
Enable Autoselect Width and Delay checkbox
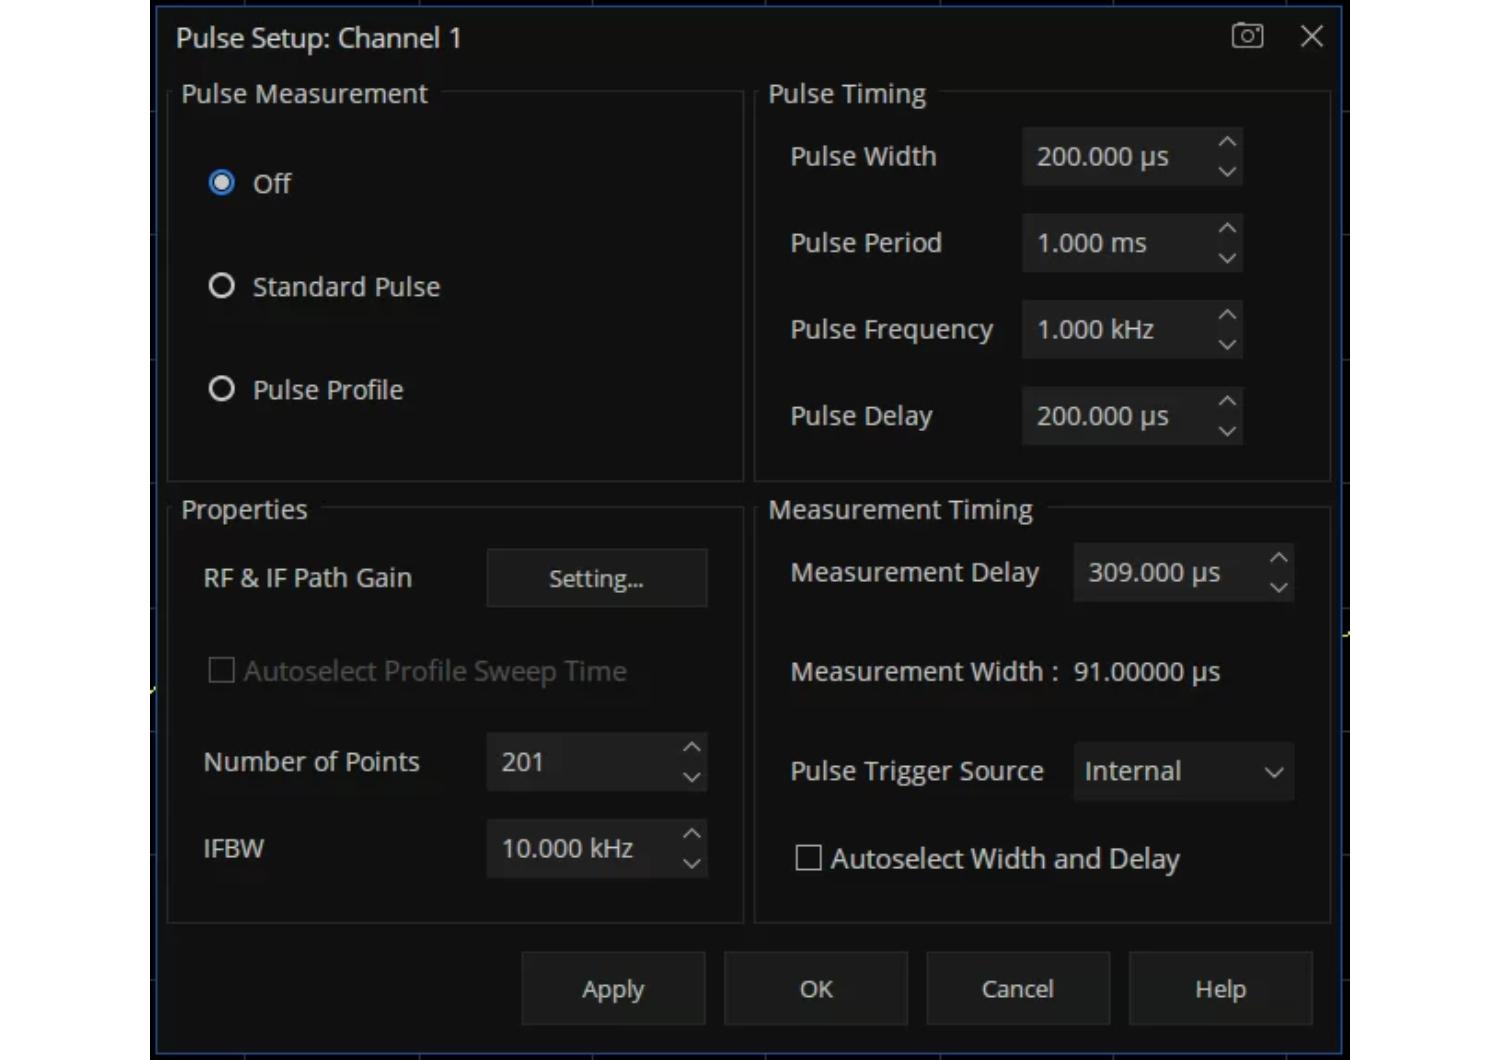pyautogui.click(x=808, y=858)
